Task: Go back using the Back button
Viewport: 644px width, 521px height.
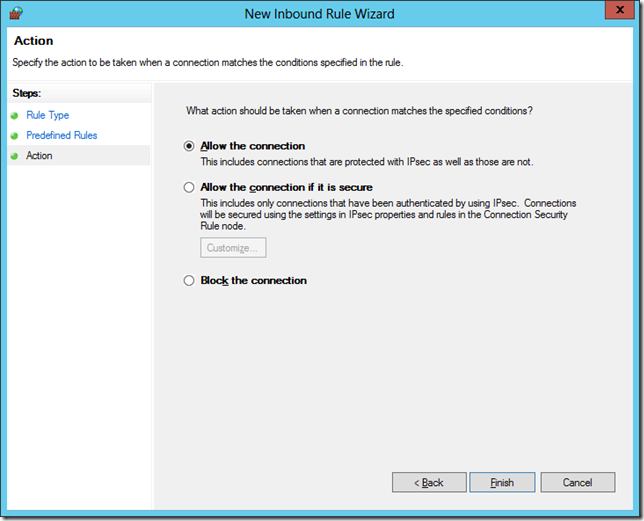Action: 429,483
